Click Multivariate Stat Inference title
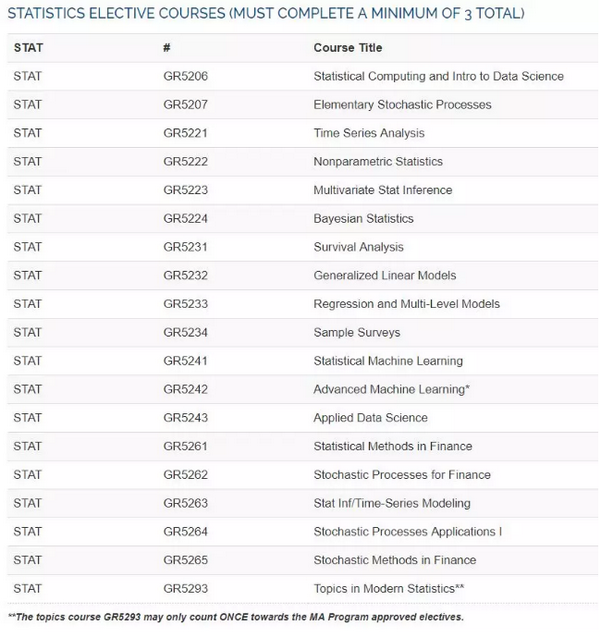 (383, 190)
